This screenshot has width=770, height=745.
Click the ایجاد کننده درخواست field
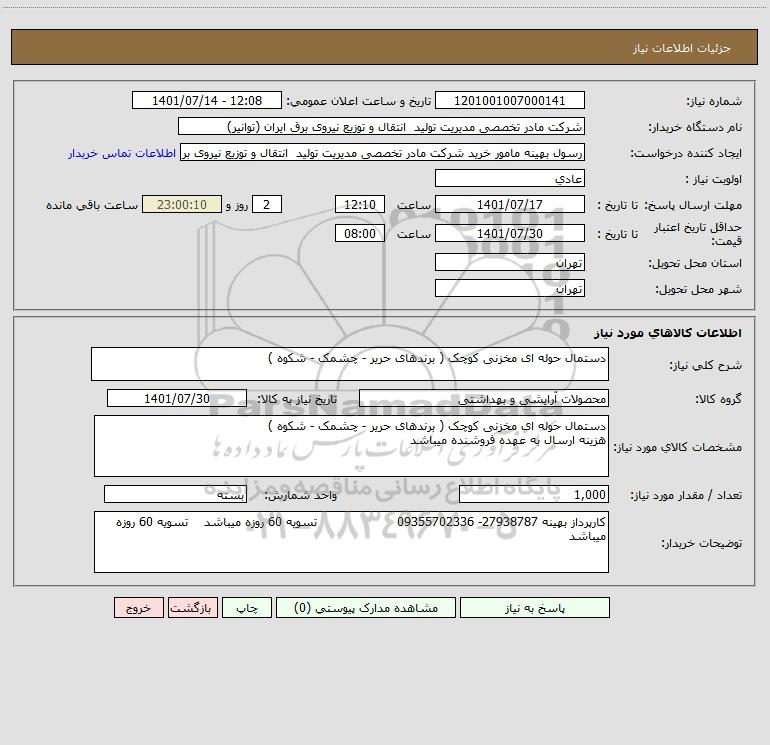click(382, 152)
